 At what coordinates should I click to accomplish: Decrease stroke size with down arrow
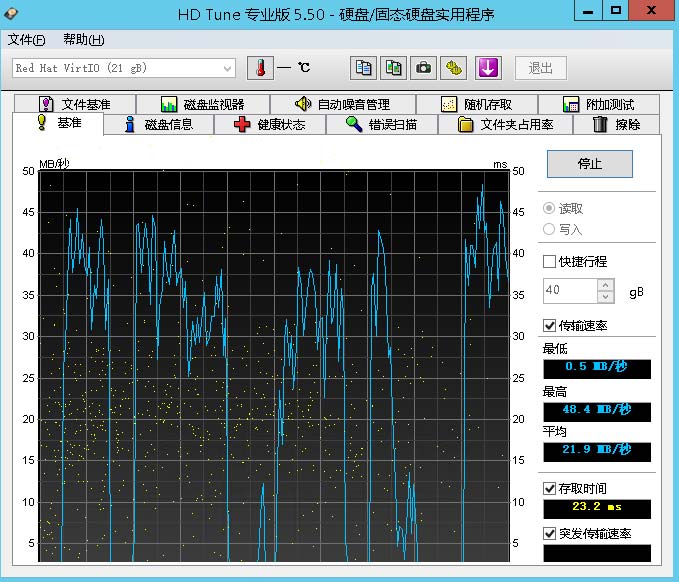click(605, 297)
